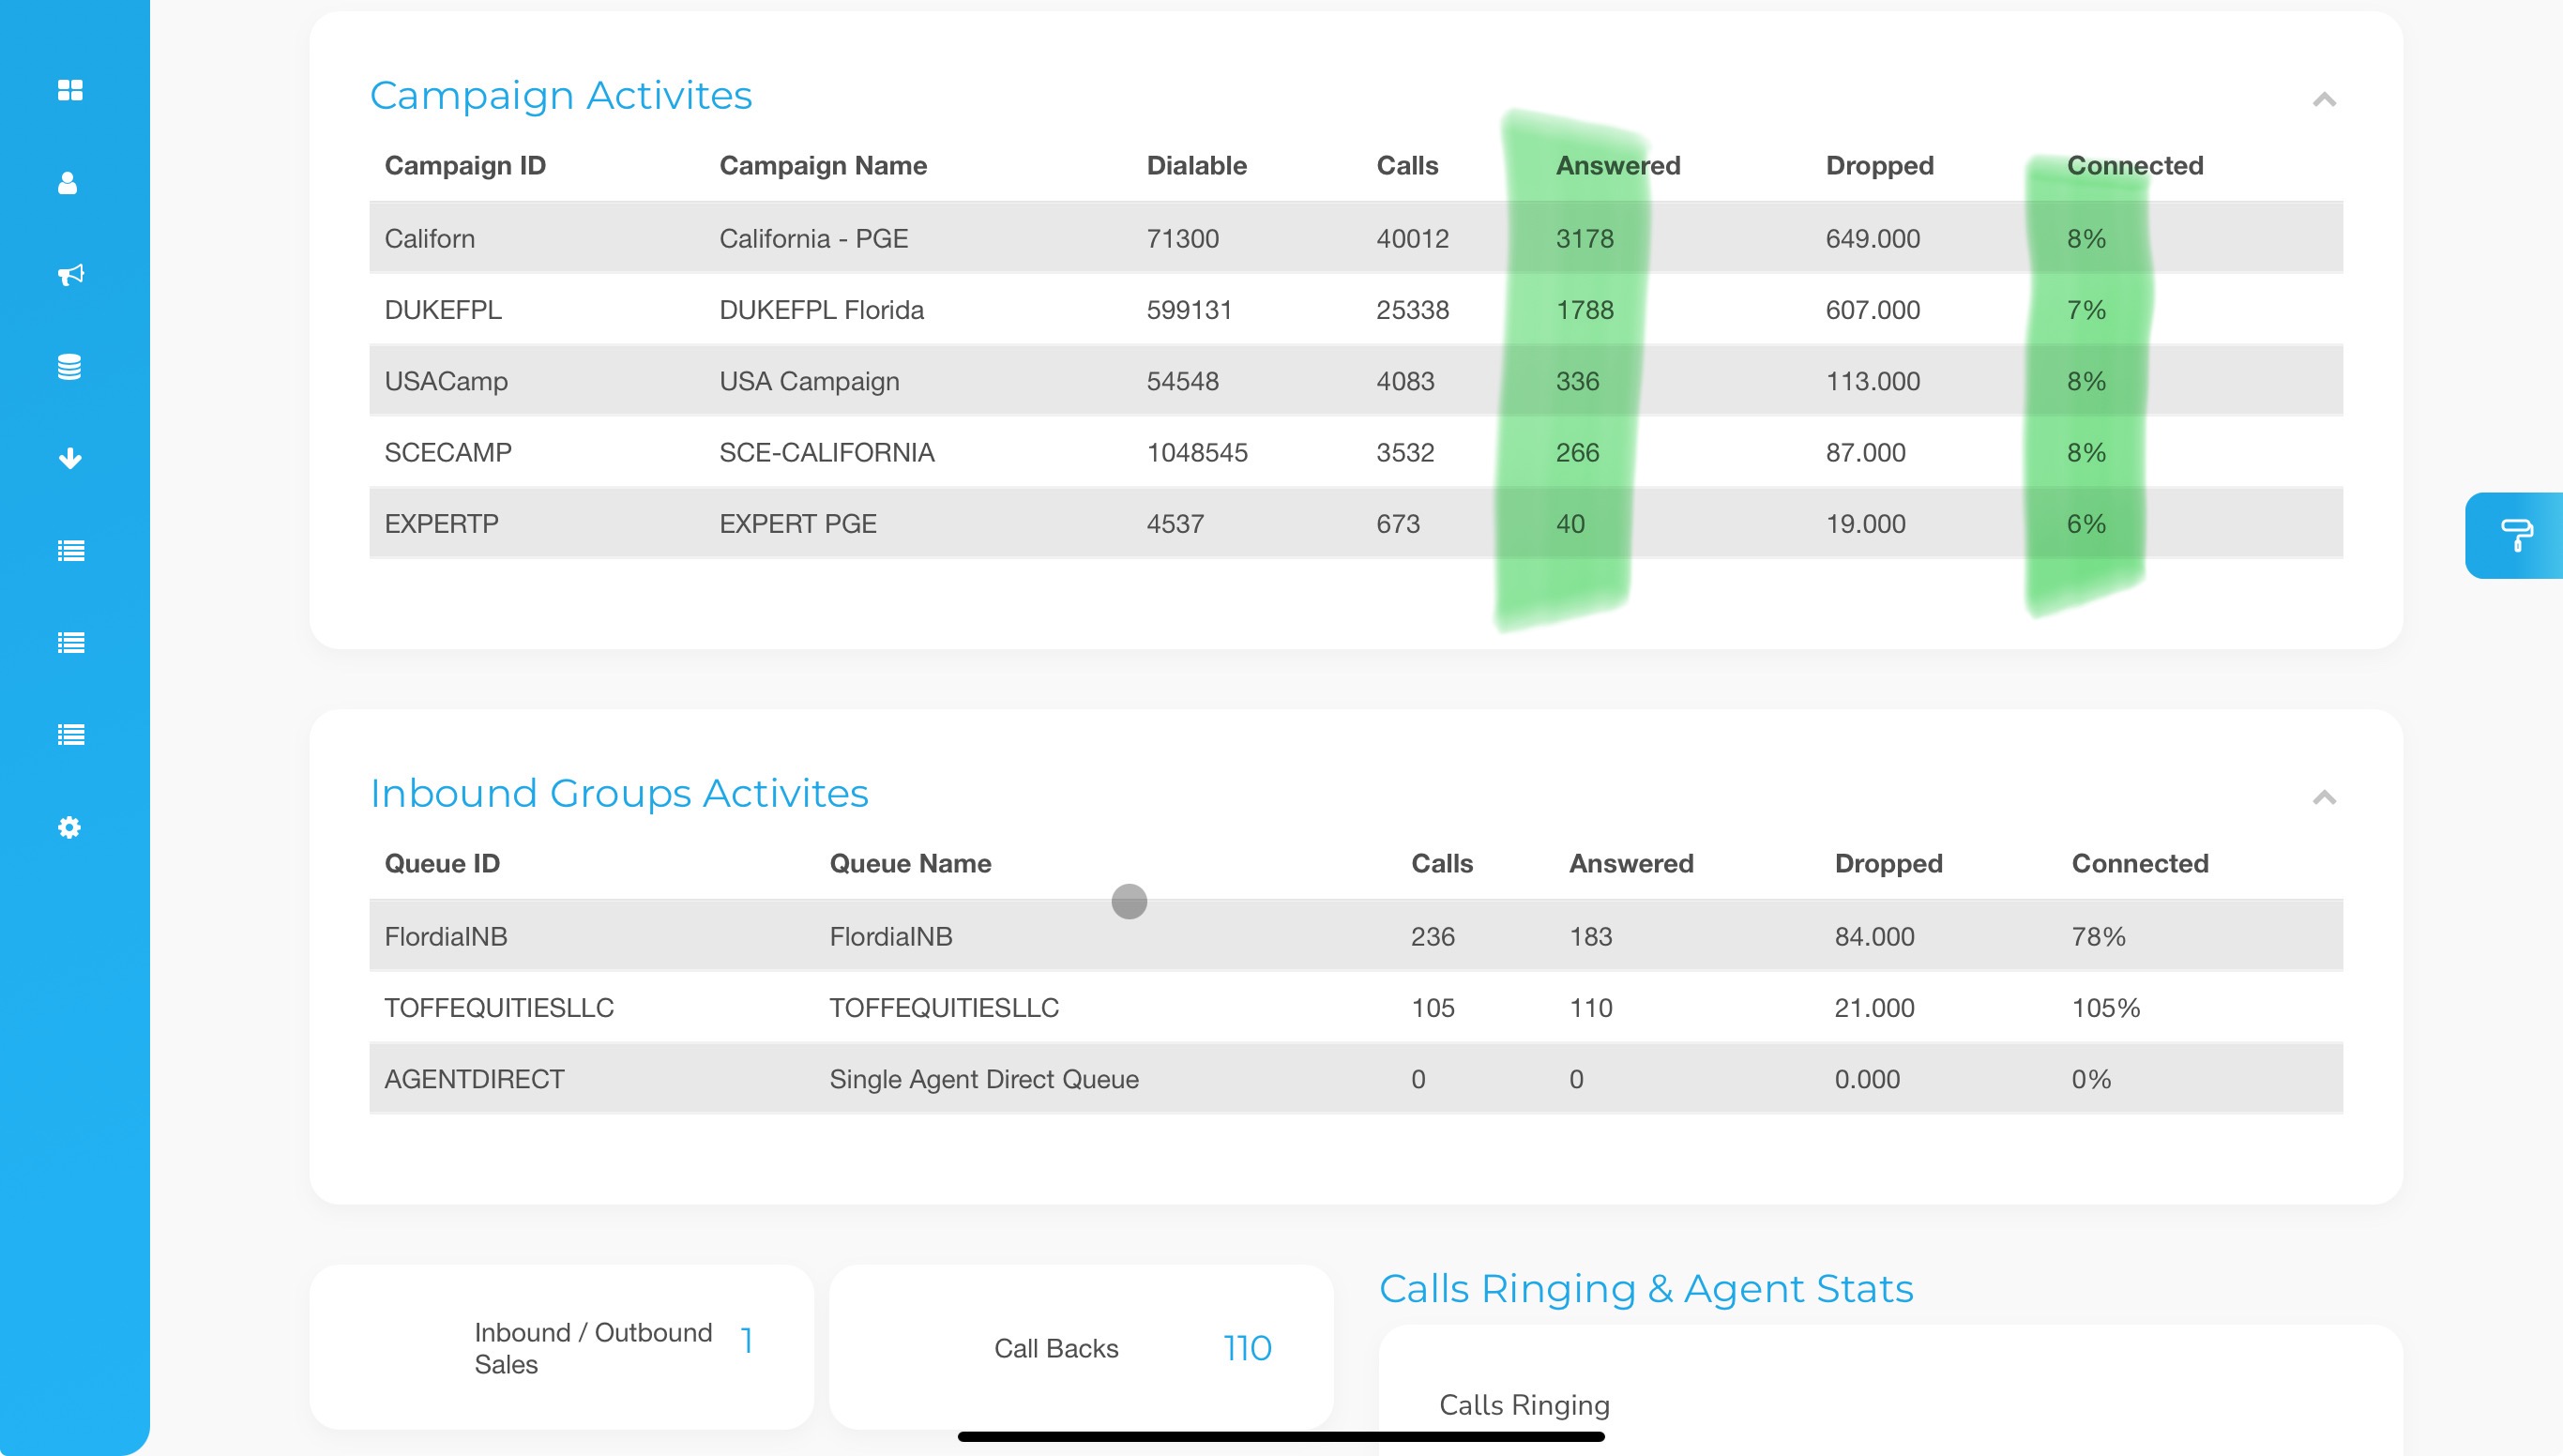The image size is (2563, 1456).
Task: Click the DUKEFPL campaign ID
Action: coord(443,310)
